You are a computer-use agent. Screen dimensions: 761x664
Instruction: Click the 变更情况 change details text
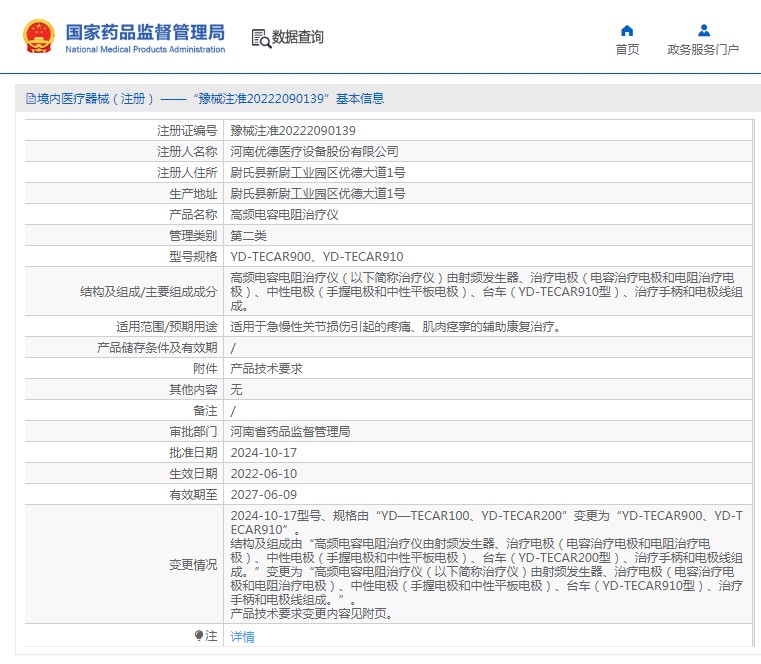click(x=486, y=564)
